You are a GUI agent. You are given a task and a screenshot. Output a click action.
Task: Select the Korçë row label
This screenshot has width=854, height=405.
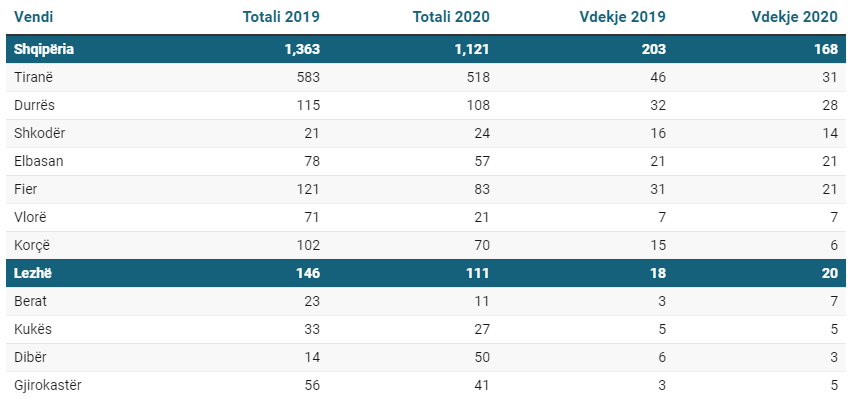tap(32, 245)
